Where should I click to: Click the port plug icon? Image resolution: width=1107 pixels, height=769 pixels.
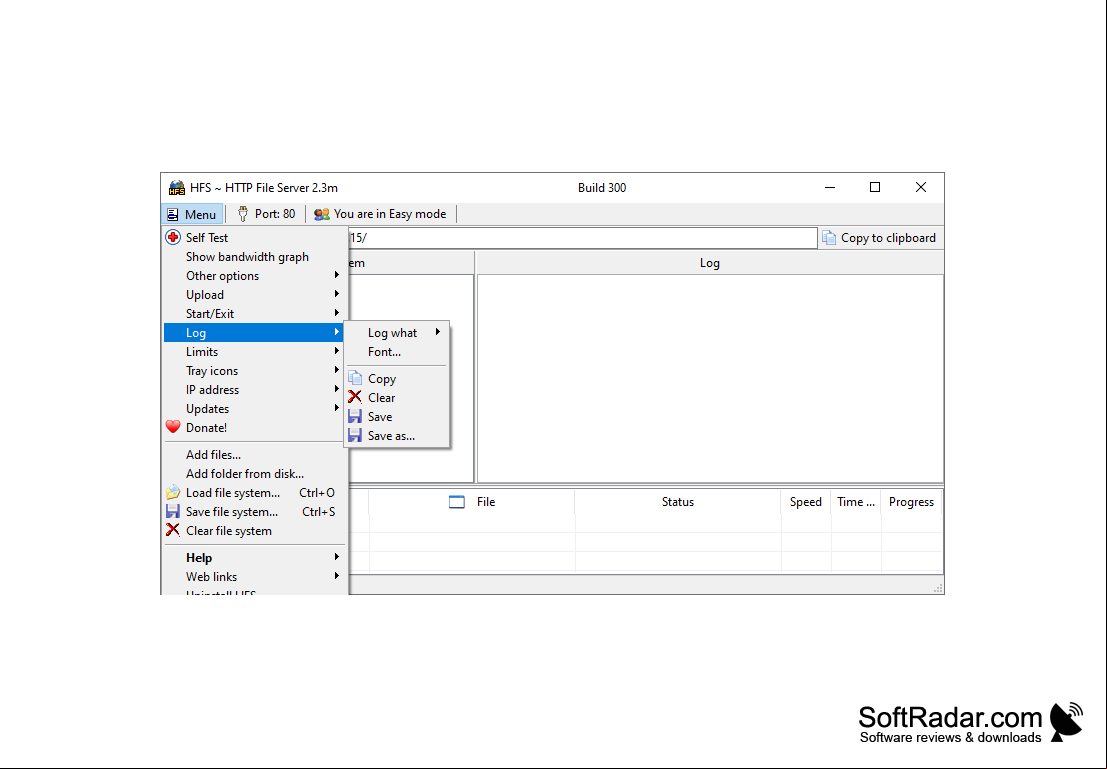click(243, 214)
